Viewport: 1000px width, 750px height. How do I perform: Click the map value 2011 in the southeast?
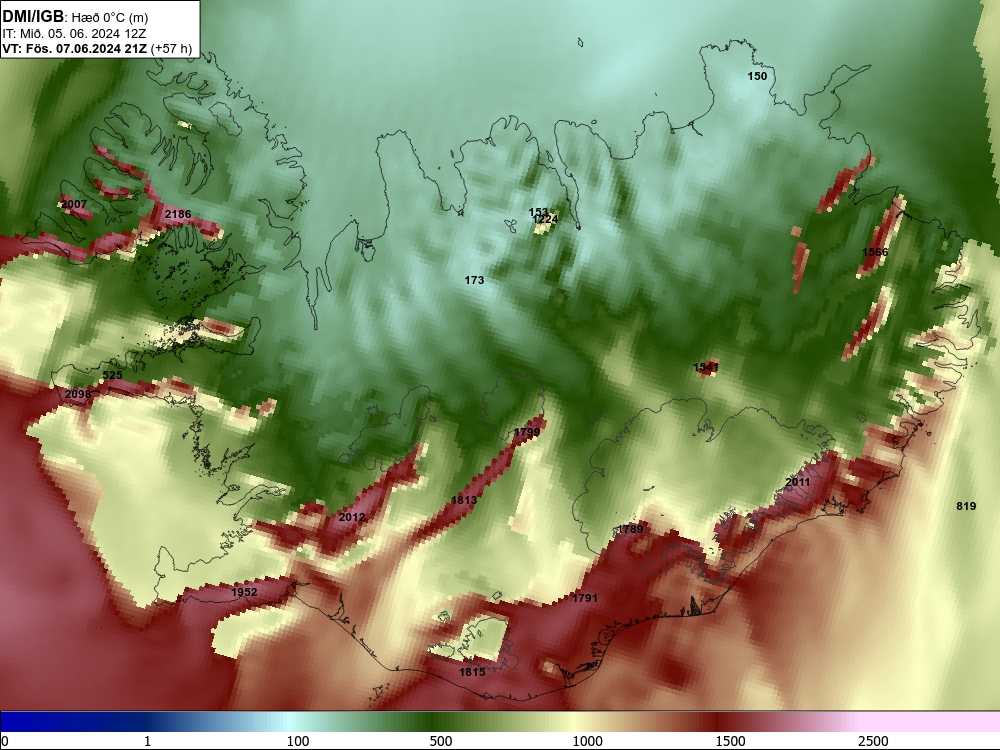[x=797, y=482]
